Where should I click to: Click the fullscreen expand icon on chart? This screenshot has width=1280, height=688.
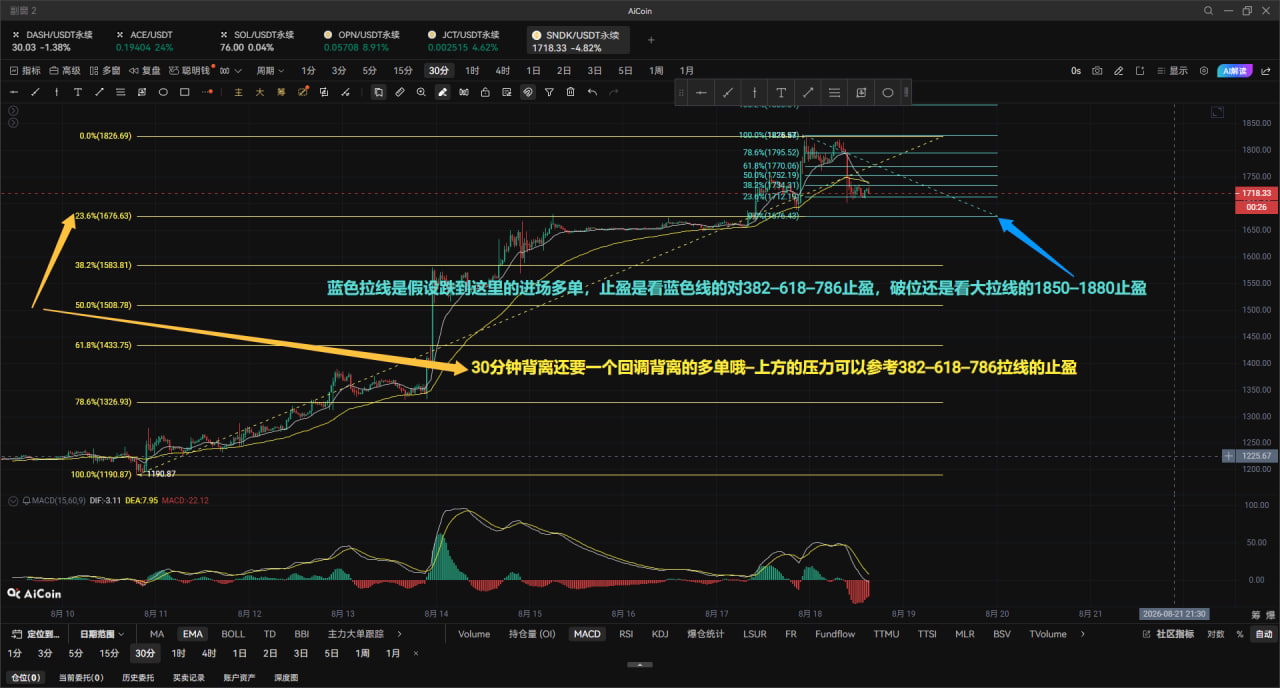point(1216,112)
